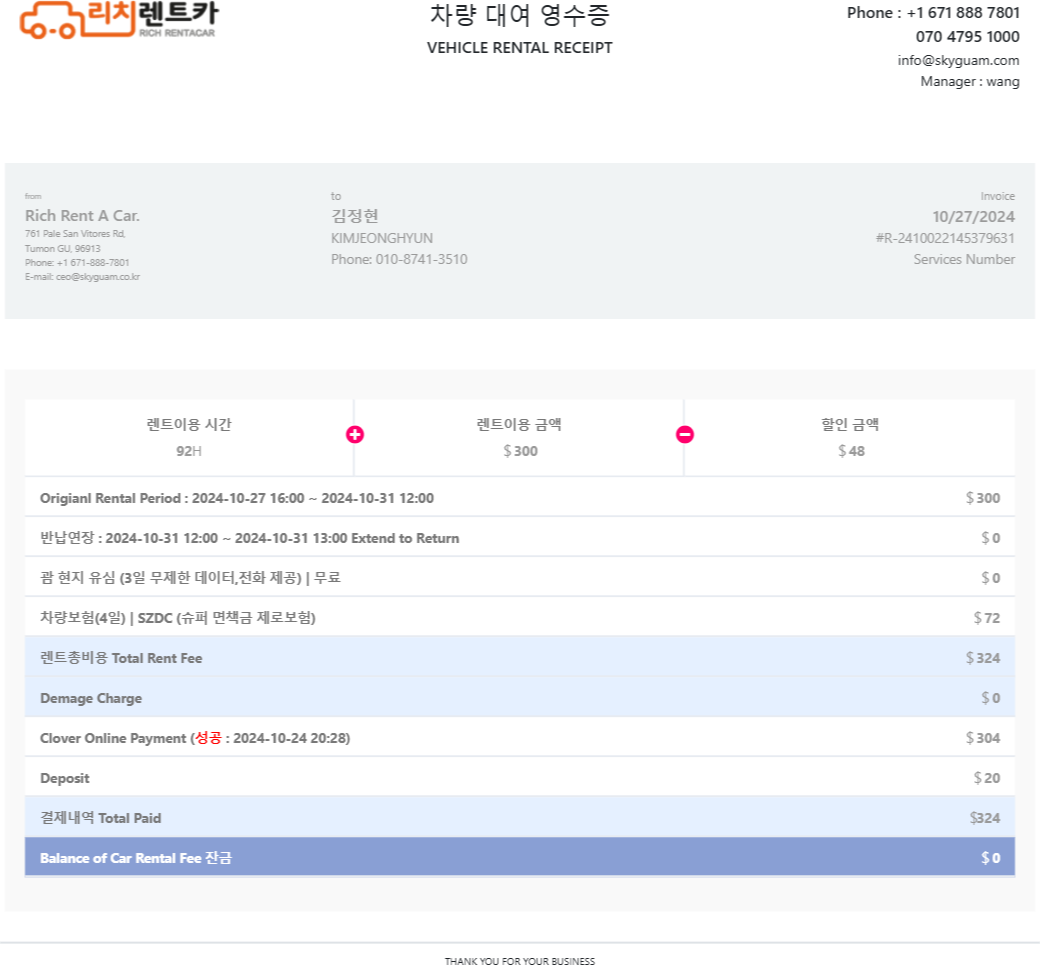The width and height of the screenshot is (1040, 969).
Task: Select the Original Rental Period row
Action: (x=520, y=497)
